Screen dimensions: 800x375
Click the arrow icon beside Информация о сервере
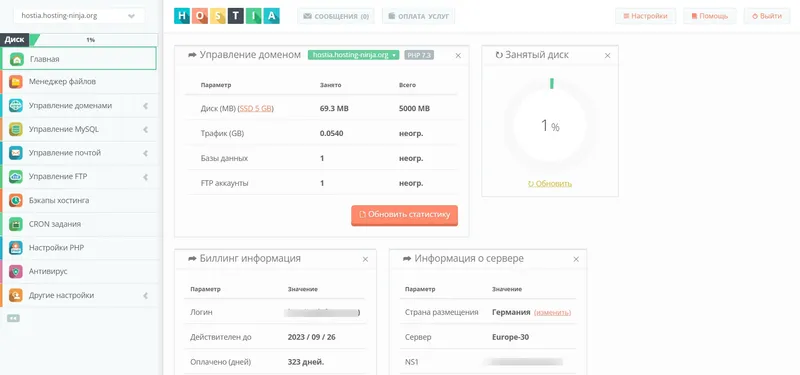(407, 259)
